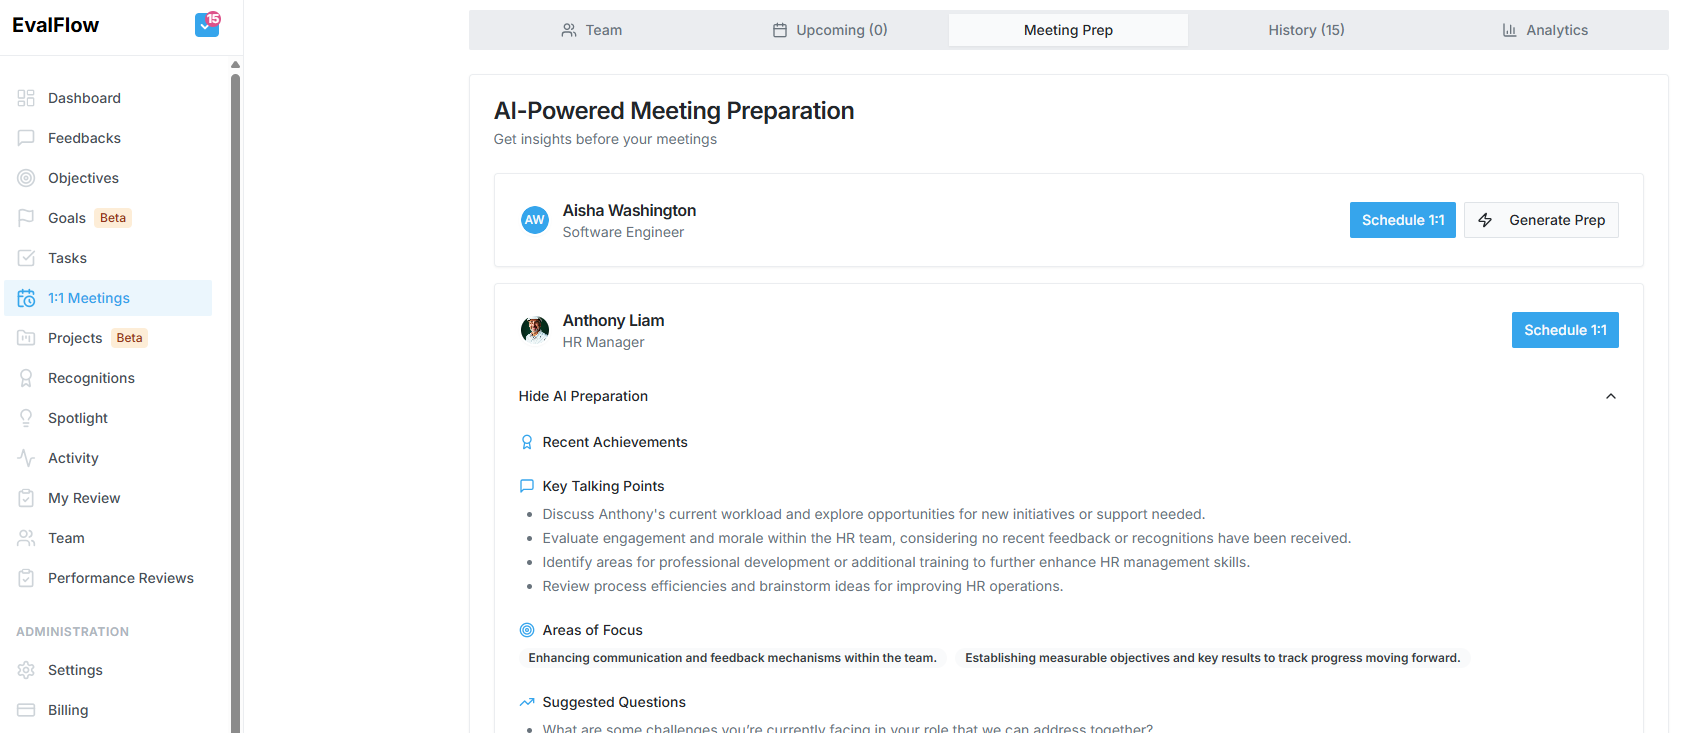Screen dimensions: 1685x733
Task: Click the Projects folder icon
Action: point(26,338)
